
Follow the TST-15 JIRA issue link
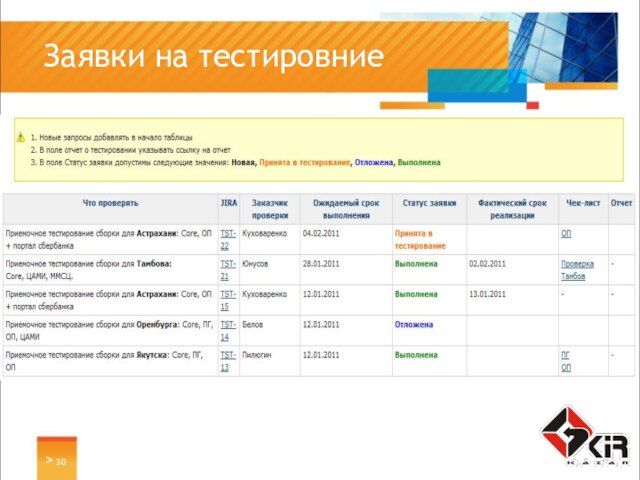[225, 300]
